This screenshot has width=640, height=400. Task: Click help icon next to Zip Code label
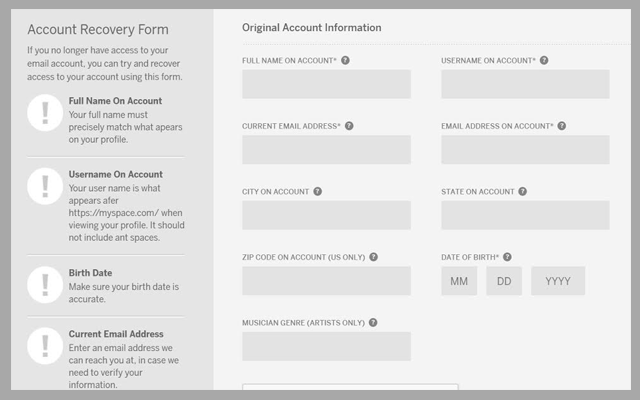point(373,257)
